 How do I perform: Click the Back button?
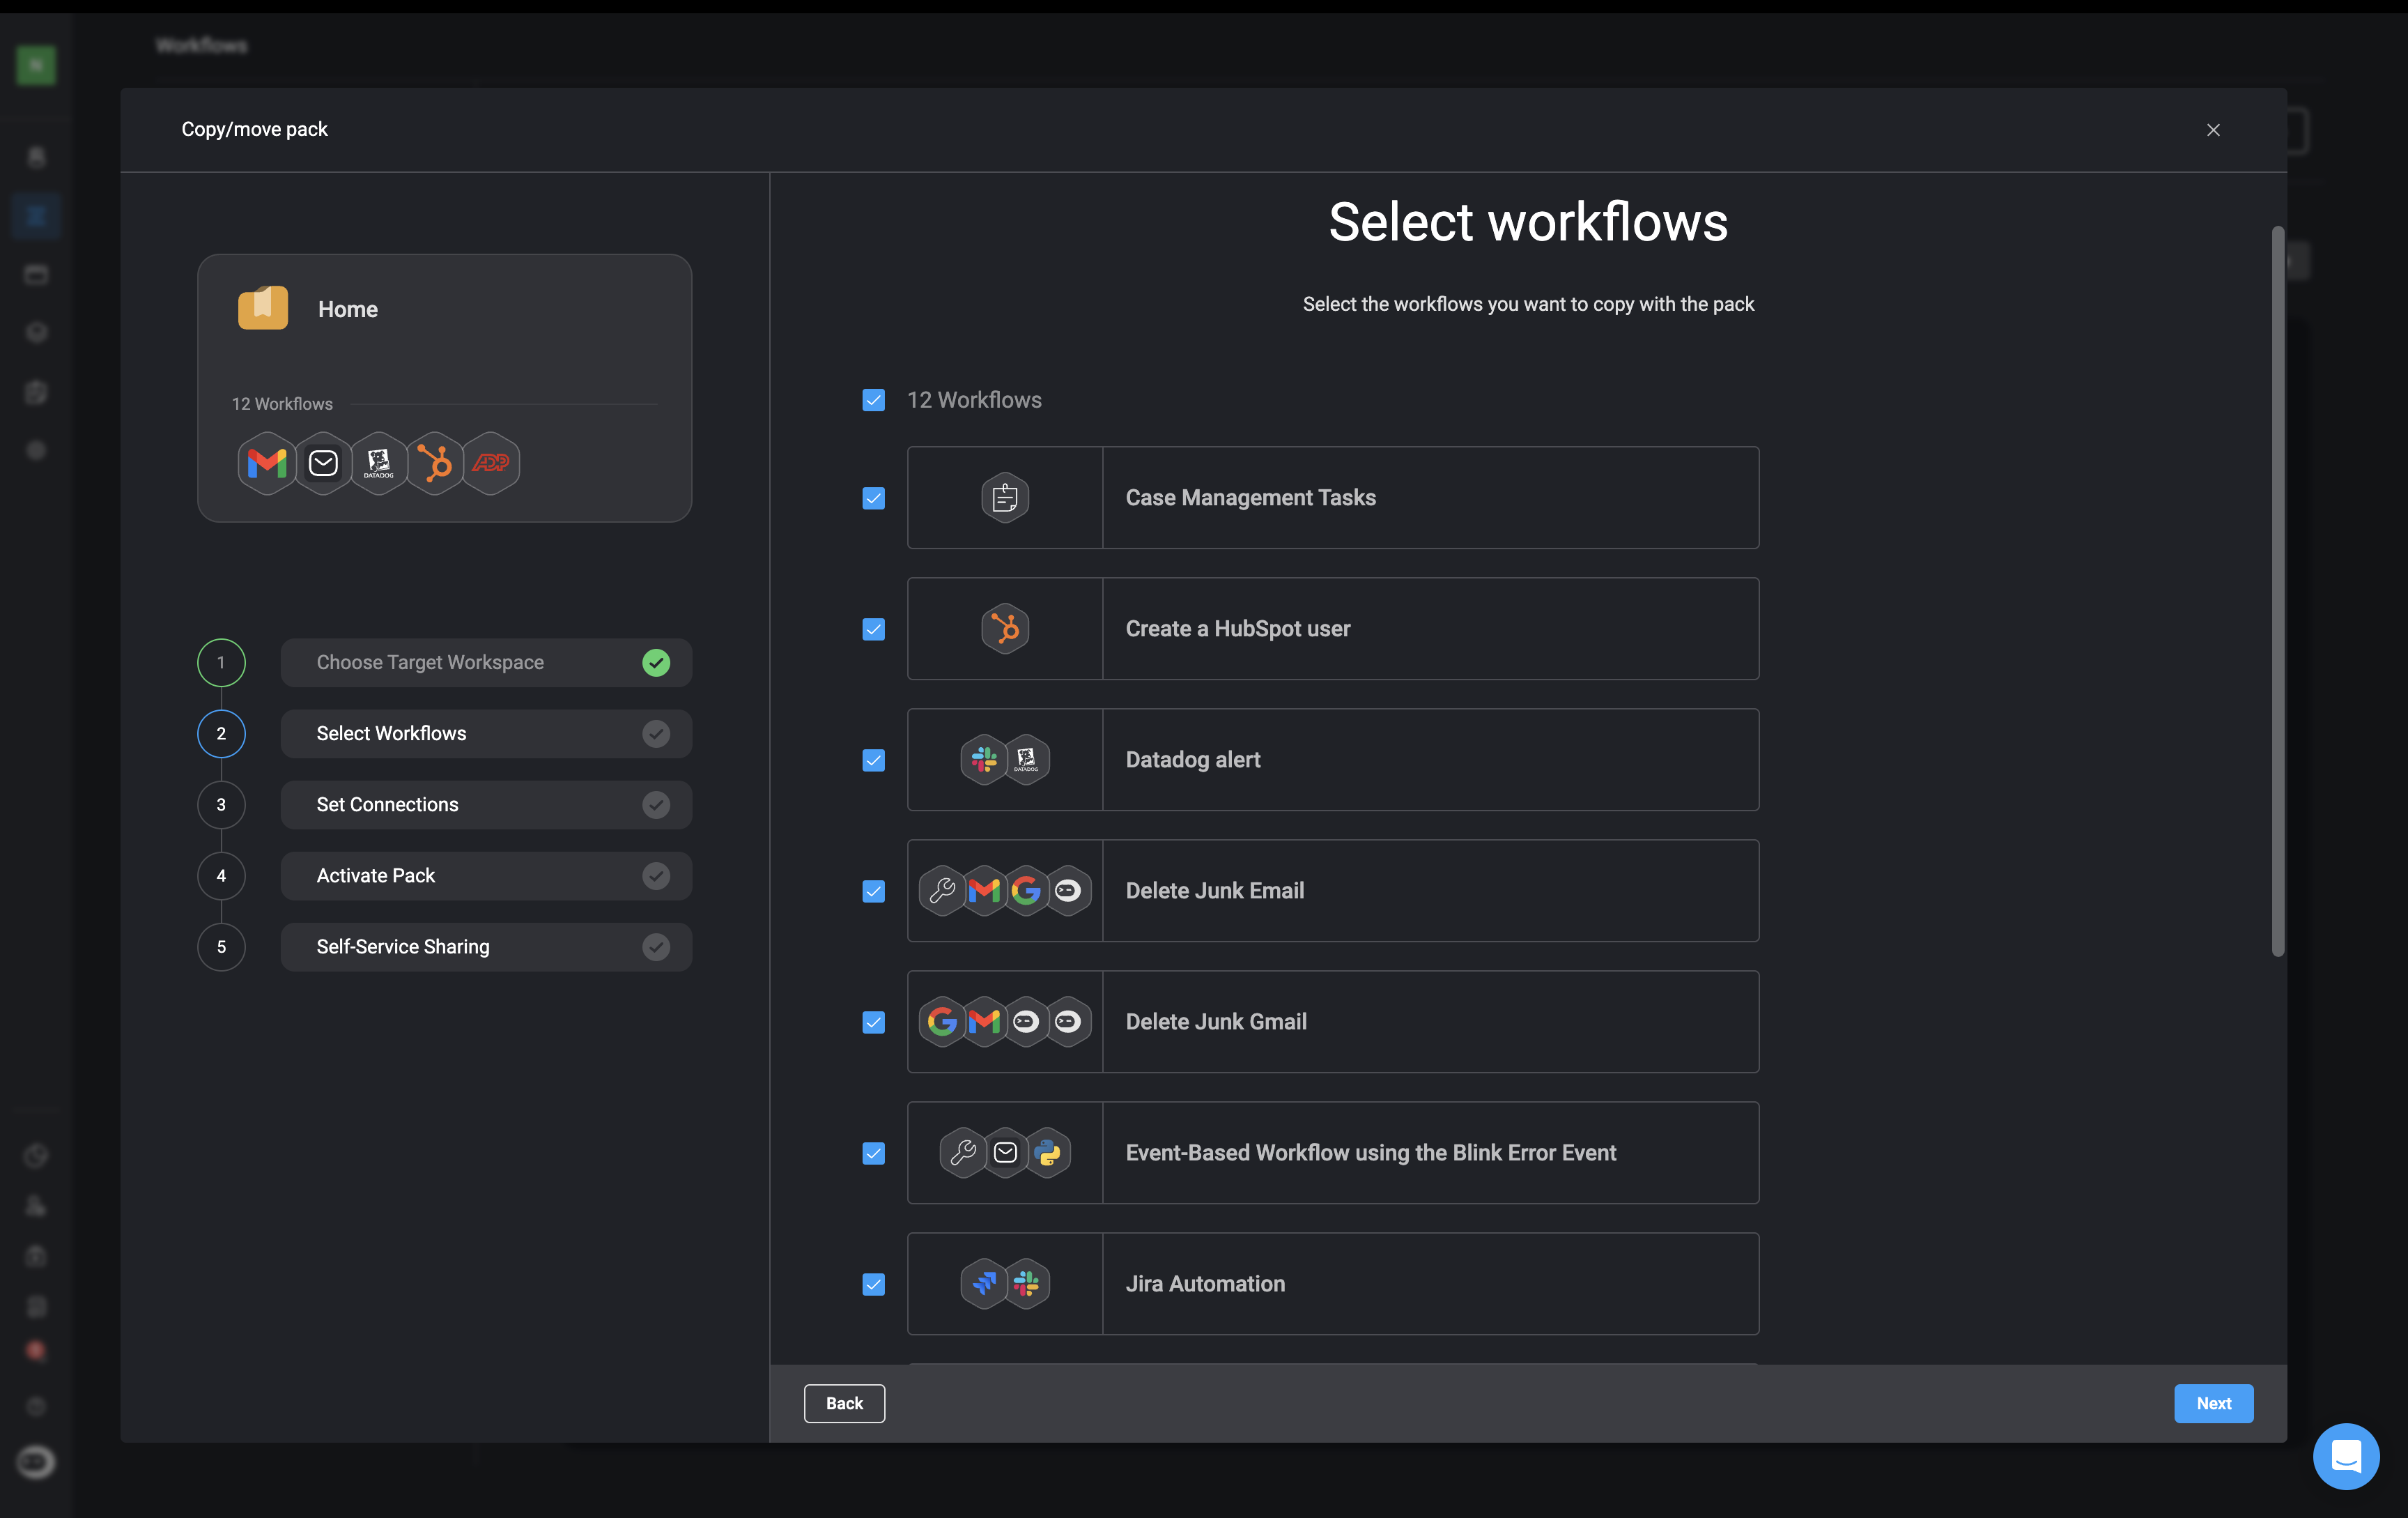point(844,1403)
